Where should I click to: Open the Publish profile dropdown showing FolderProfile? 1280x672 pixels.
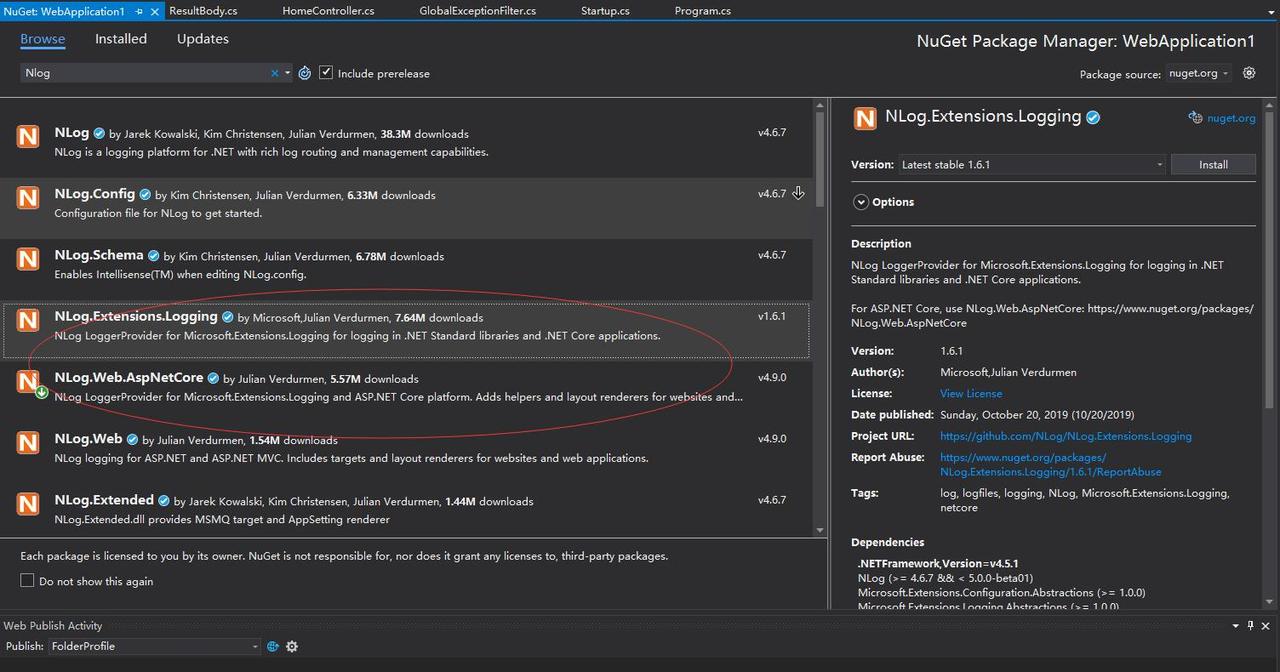154,646
